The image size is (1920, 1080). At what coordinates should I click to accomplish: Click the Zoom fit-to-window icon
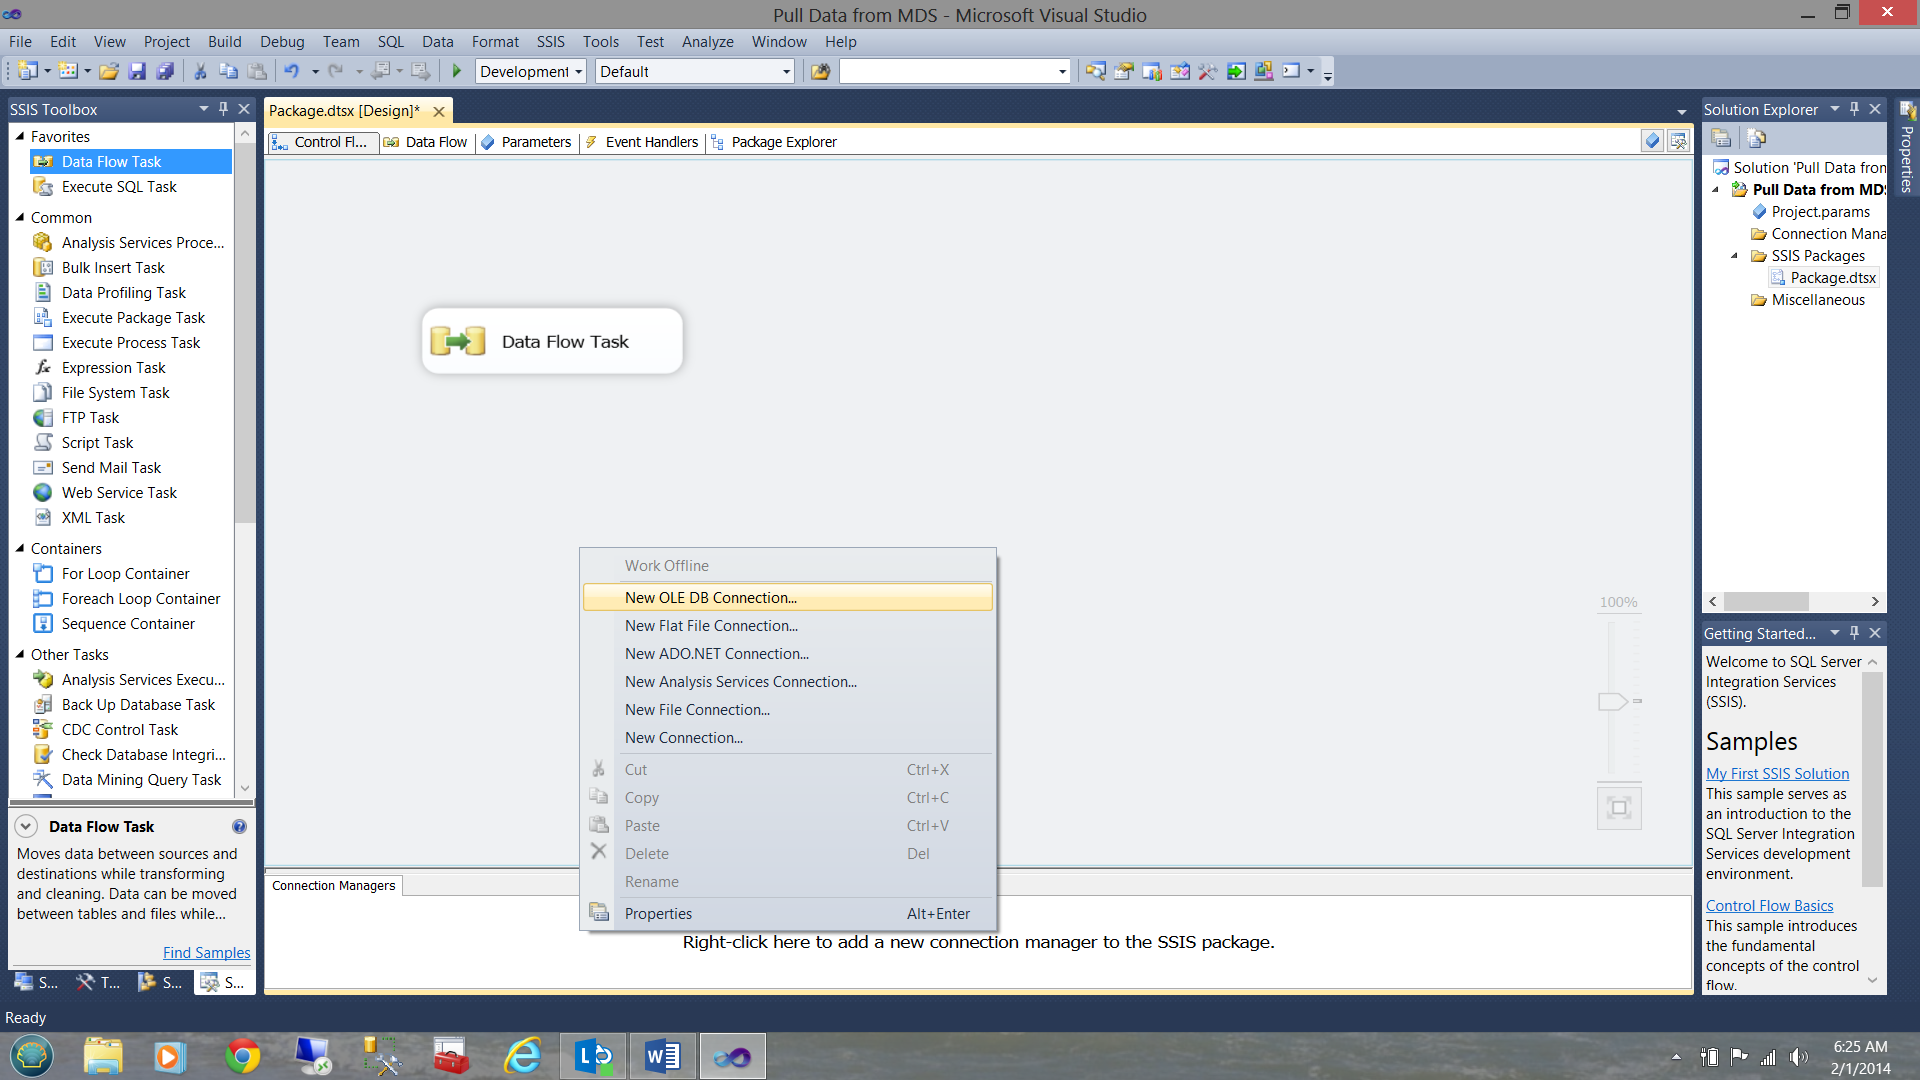pos(1619,808)
